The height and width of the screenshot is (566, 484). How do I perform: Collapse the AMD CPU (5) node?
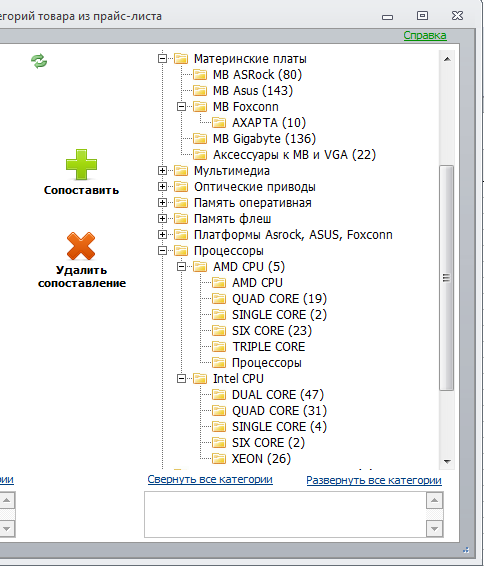[182, 267]
